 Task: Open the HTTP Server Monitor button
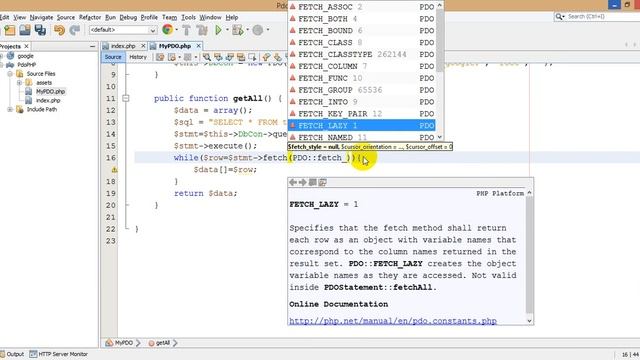(58, 354)
